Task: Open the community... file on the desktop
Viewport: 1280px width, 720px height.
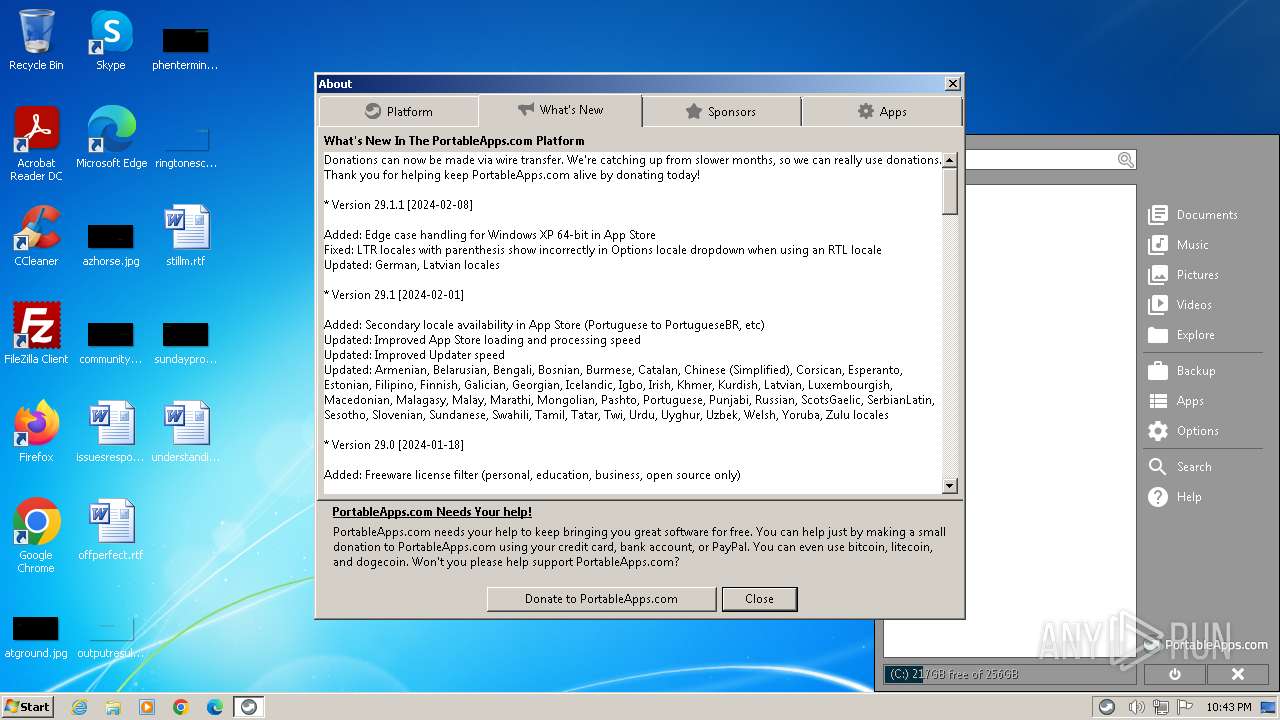Action: [111, 342]
